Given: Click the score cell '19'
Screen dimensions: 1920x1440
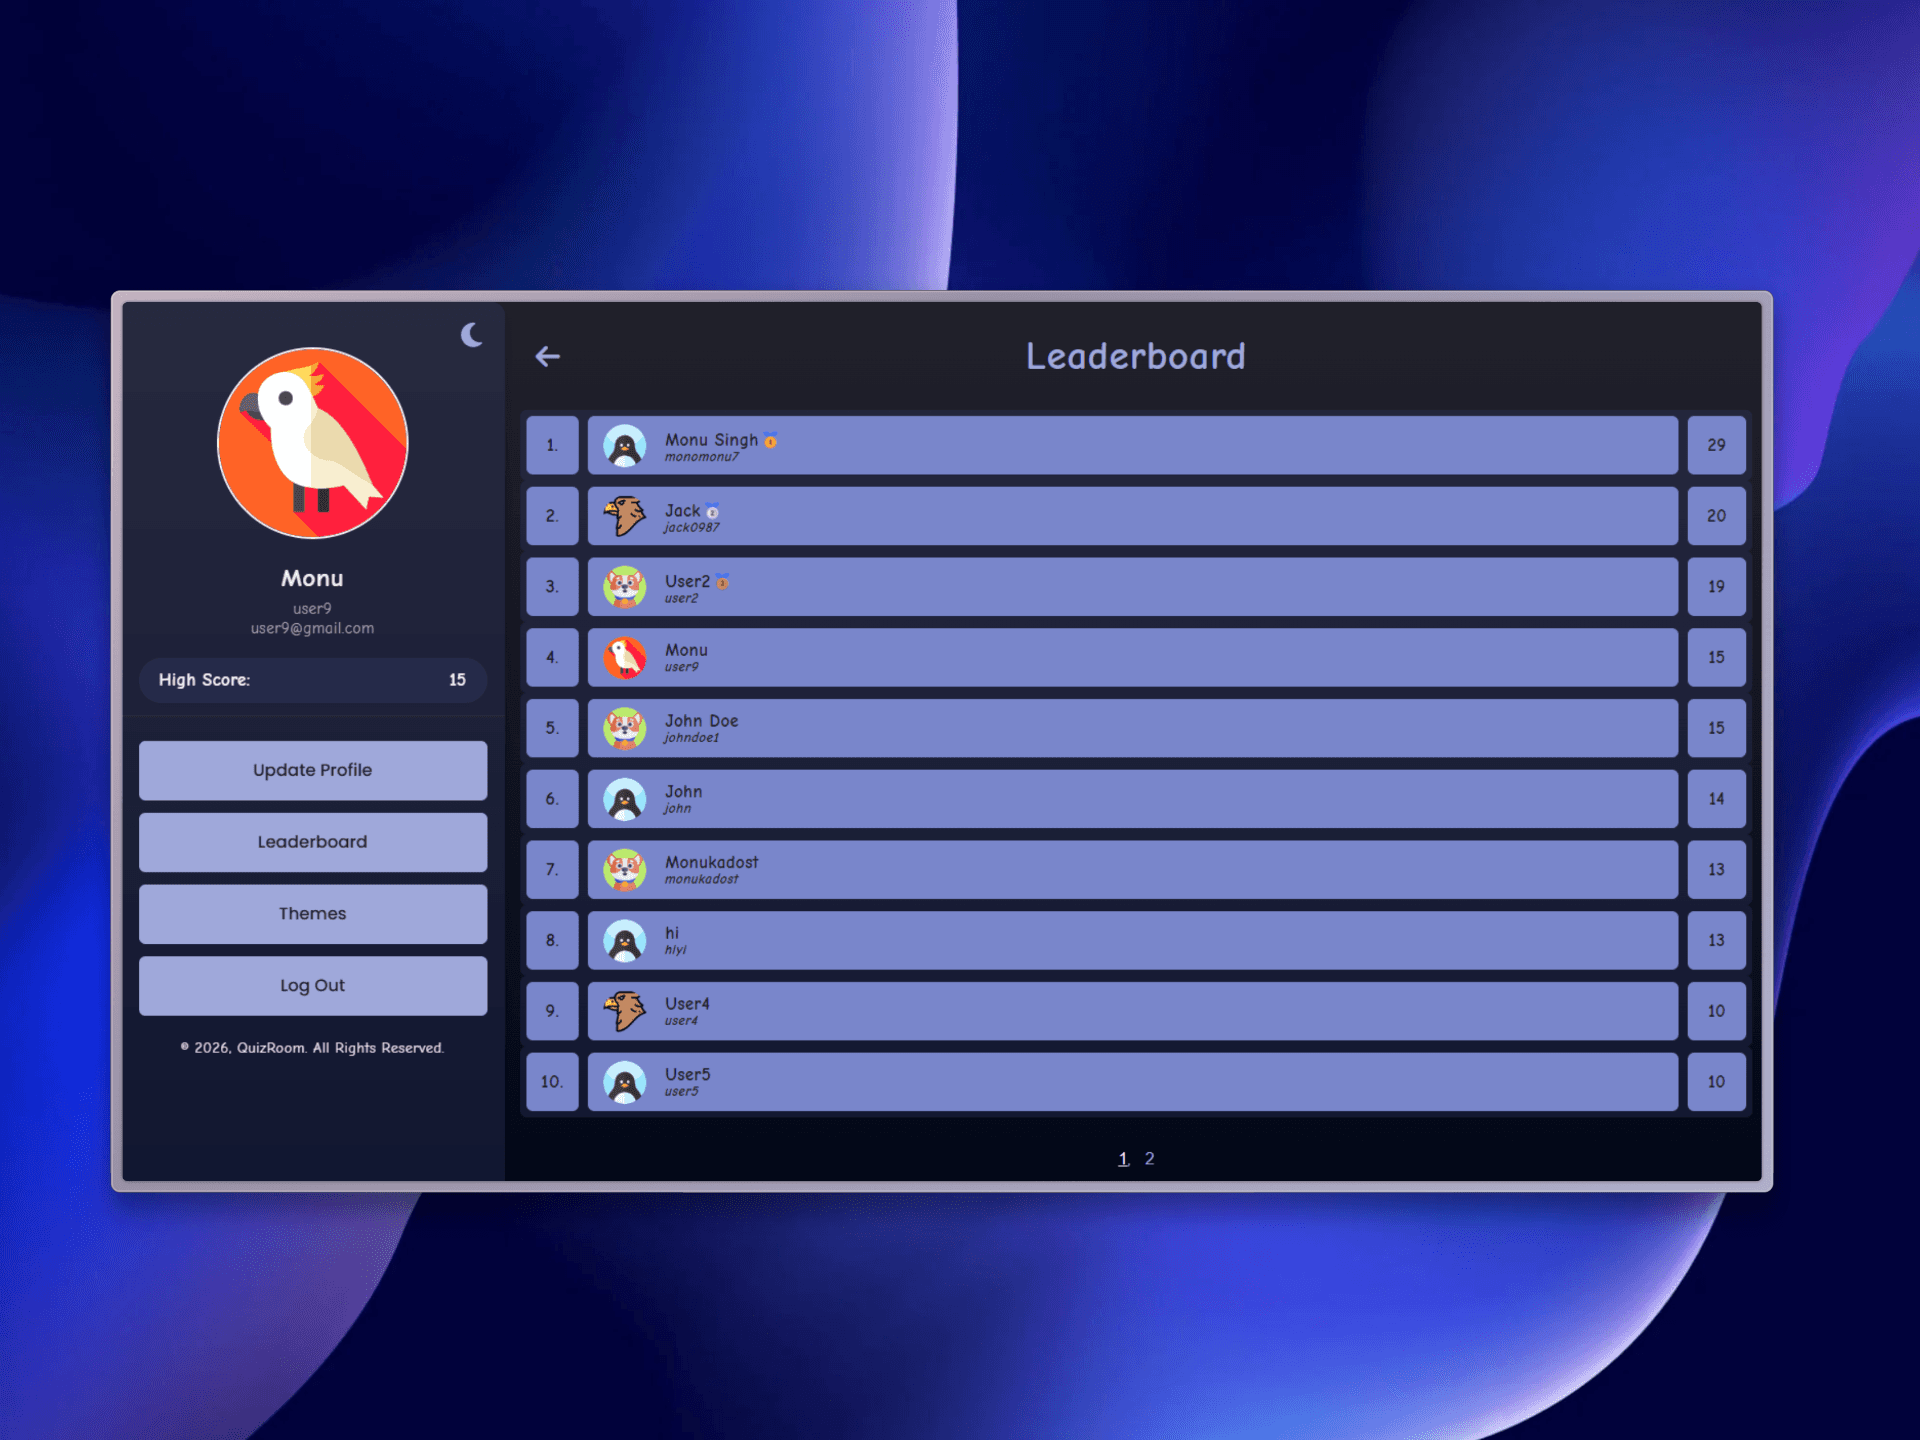Looking at the screenshot, I should tap(1716, 587).
